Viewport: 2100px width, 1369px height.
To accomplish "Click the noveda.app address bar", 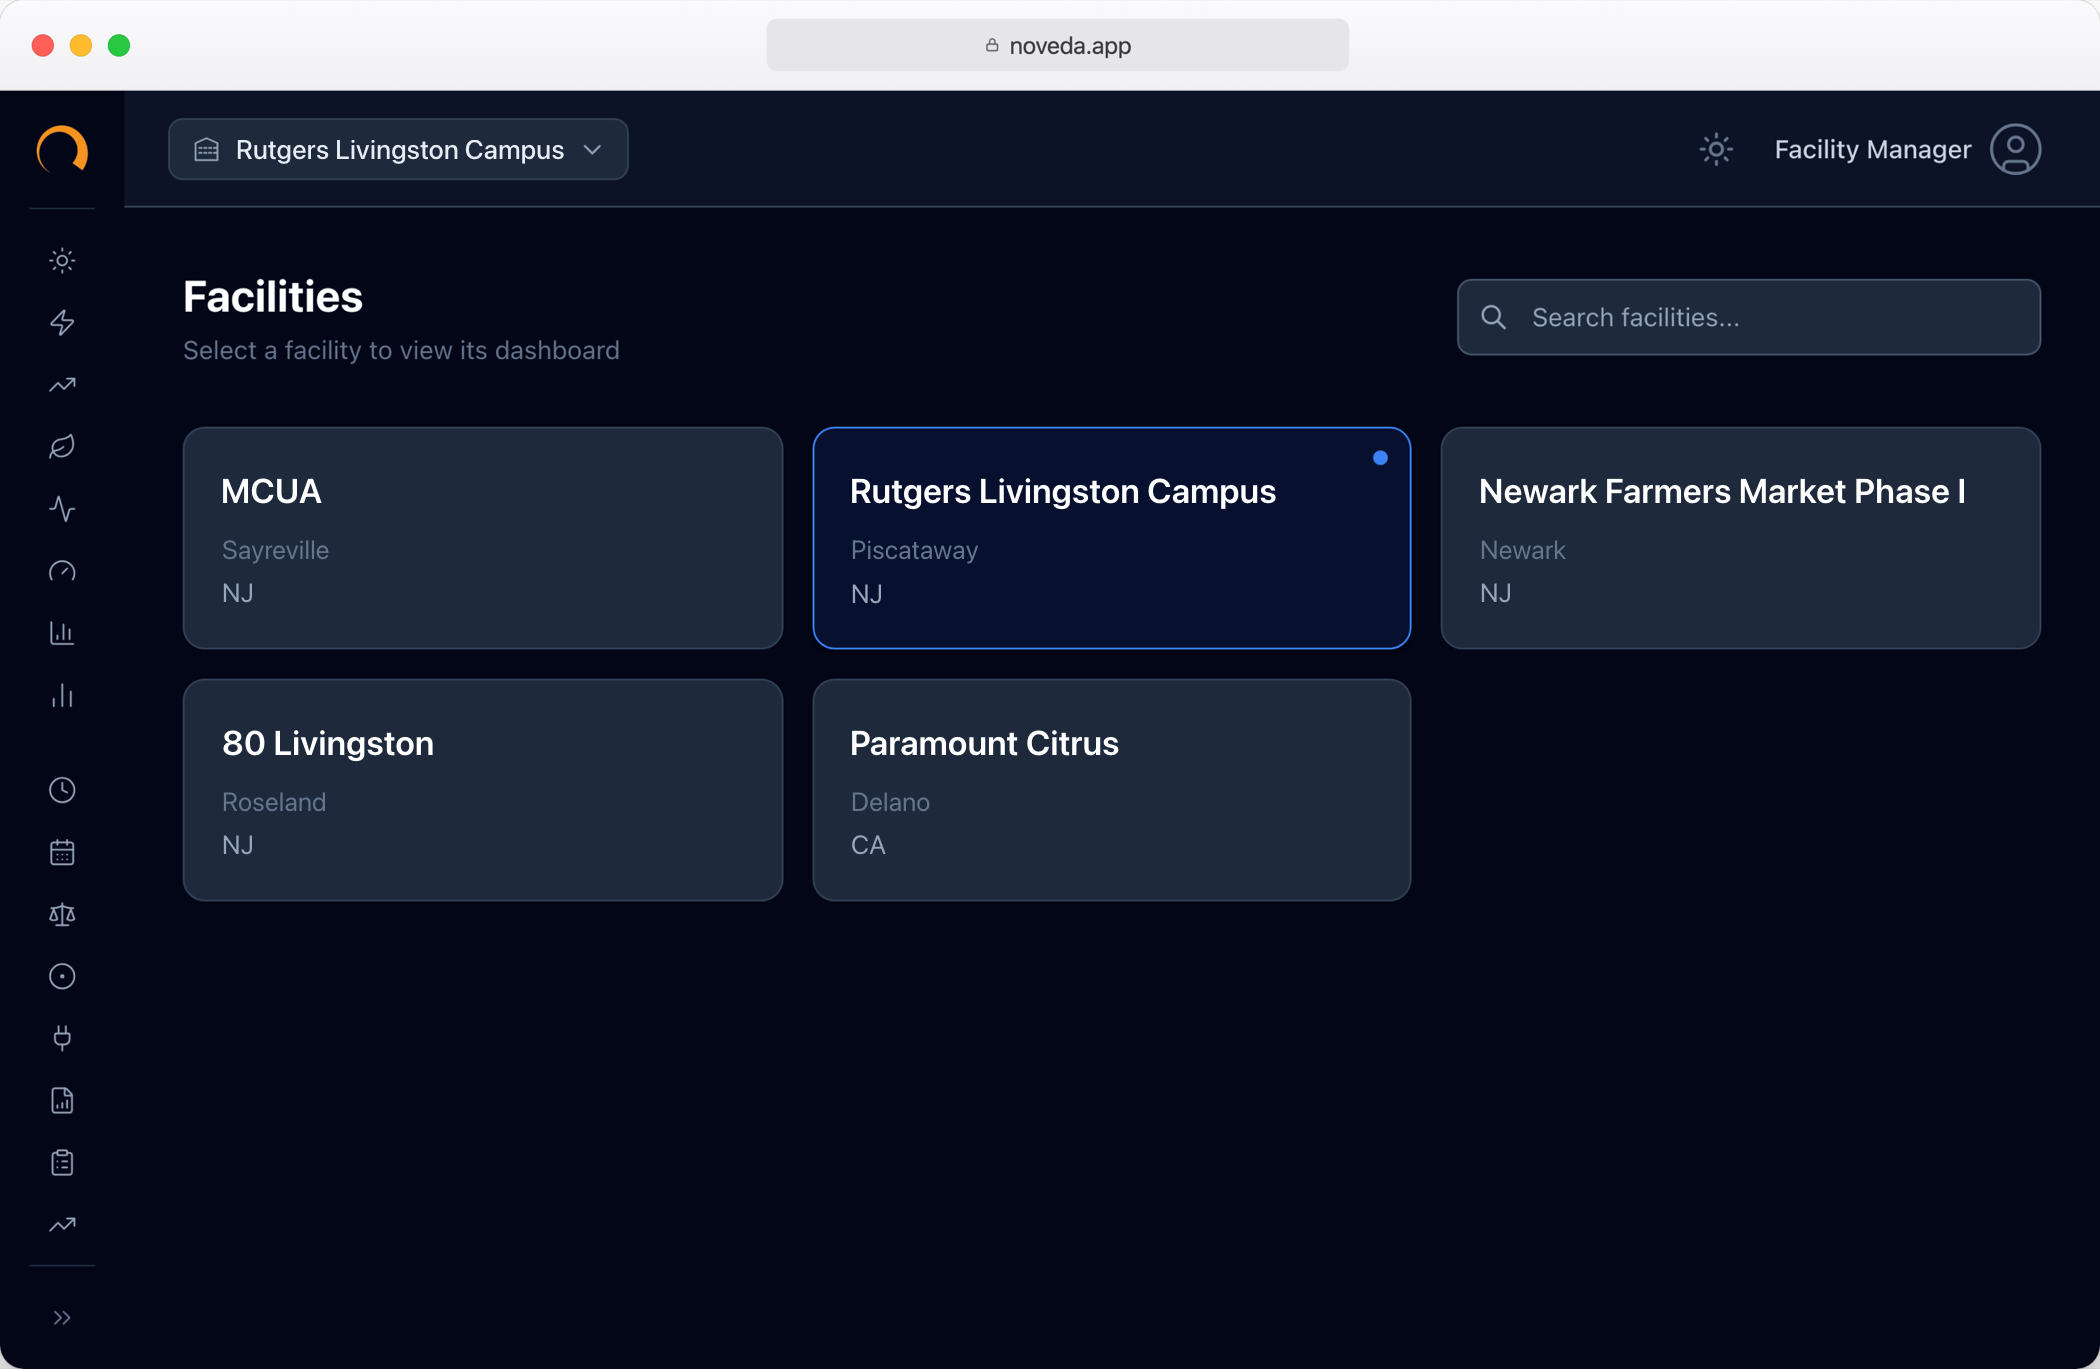I will coord(1057,45).
